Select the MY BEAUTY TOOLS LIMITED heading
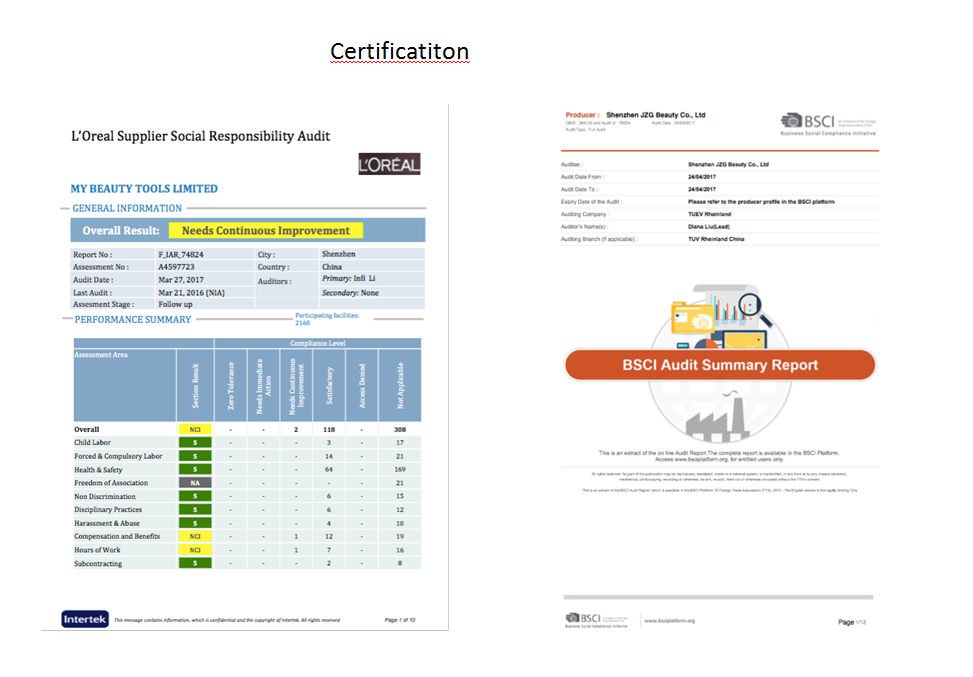The image size is (973, 677). click(144, 189)
